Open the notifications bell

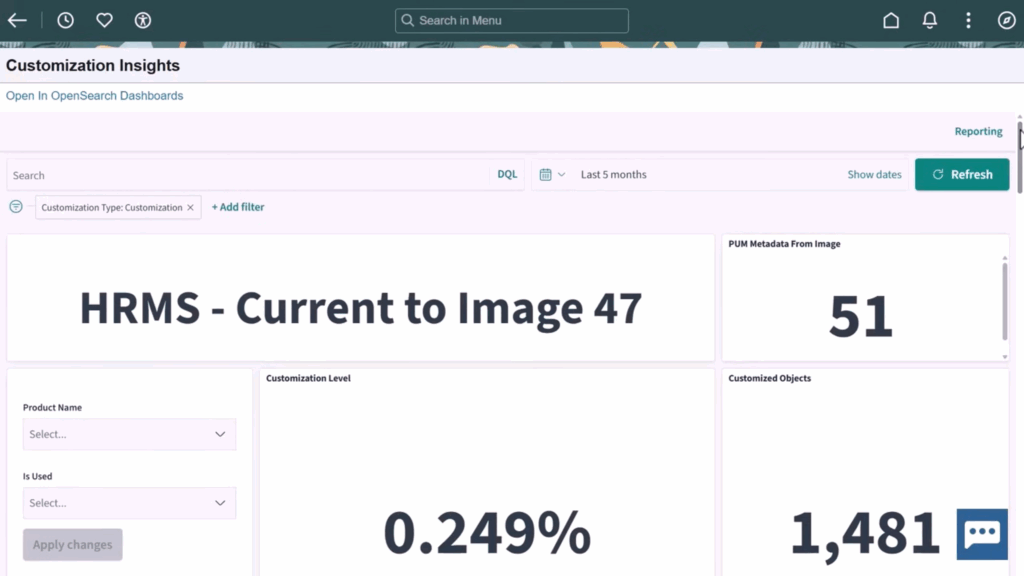coord(929,20)
